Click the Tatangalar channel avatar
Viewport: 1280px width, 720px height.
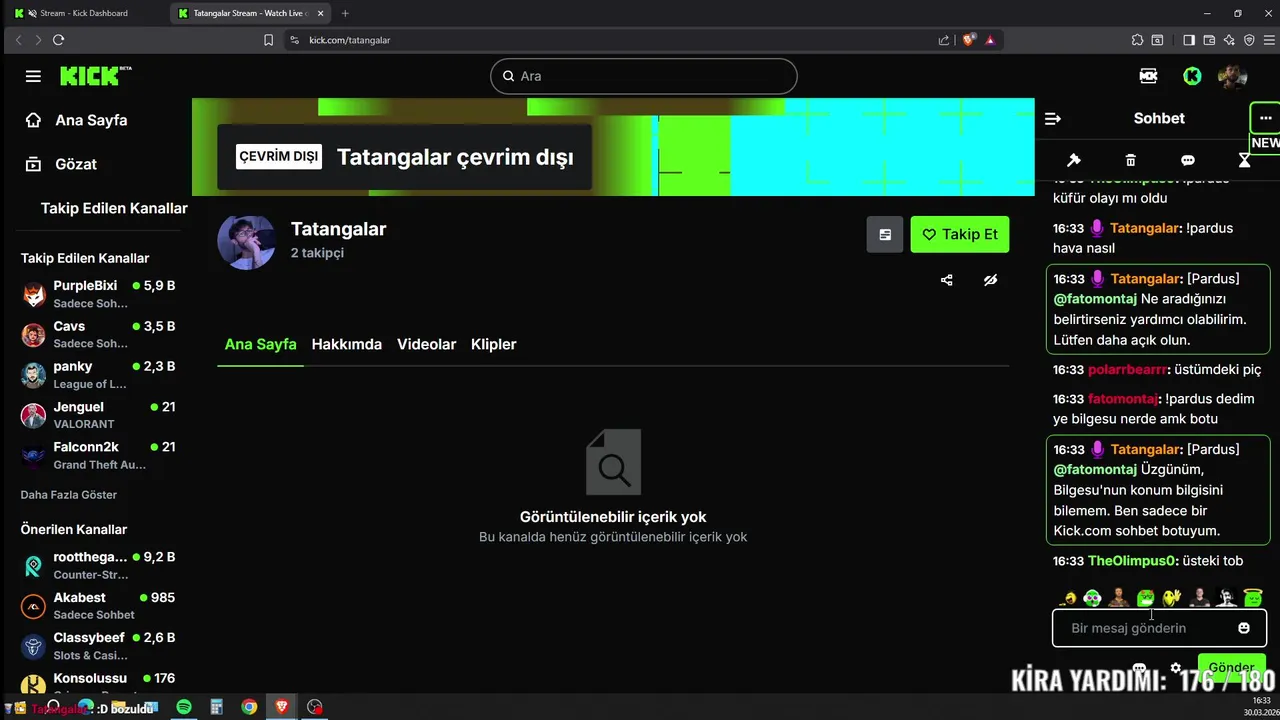[246, 242]
